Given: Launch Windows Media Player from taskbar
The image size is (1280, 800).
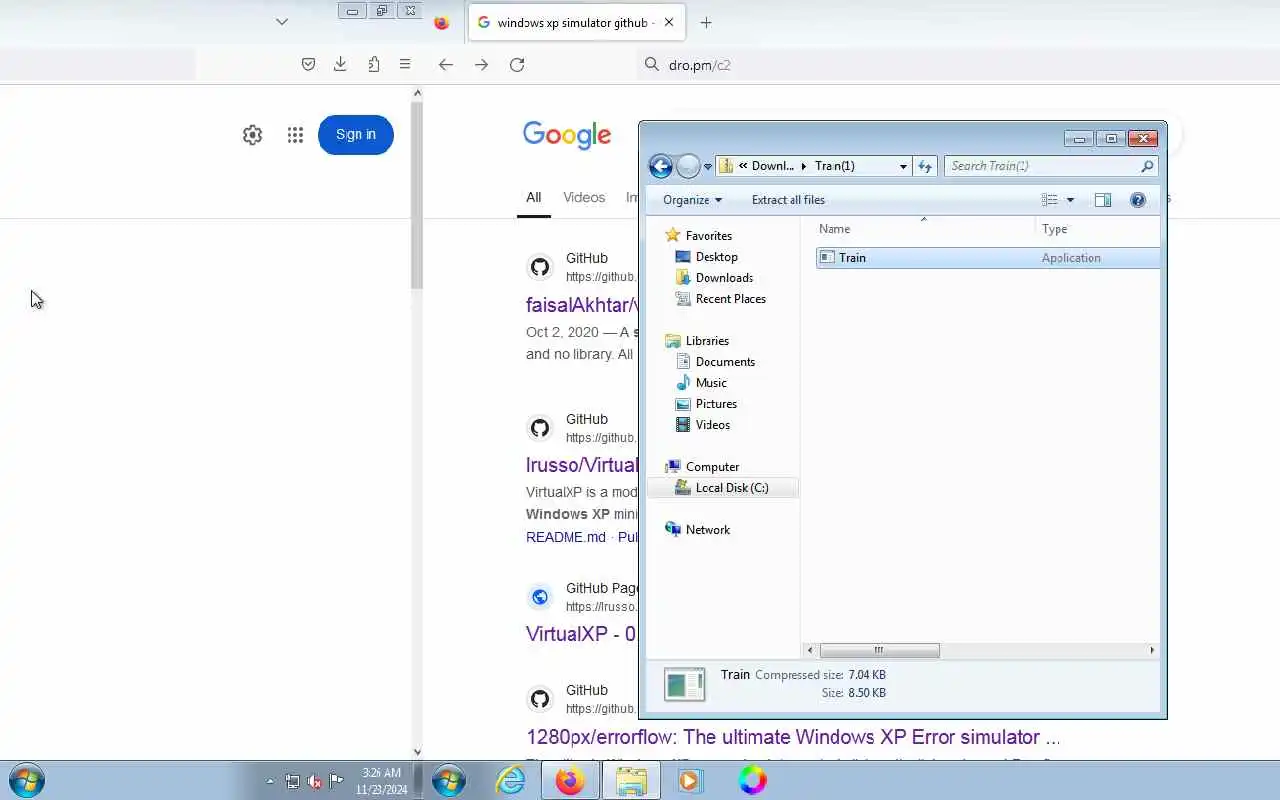Looking at the screenshot, I should (690, 780).
